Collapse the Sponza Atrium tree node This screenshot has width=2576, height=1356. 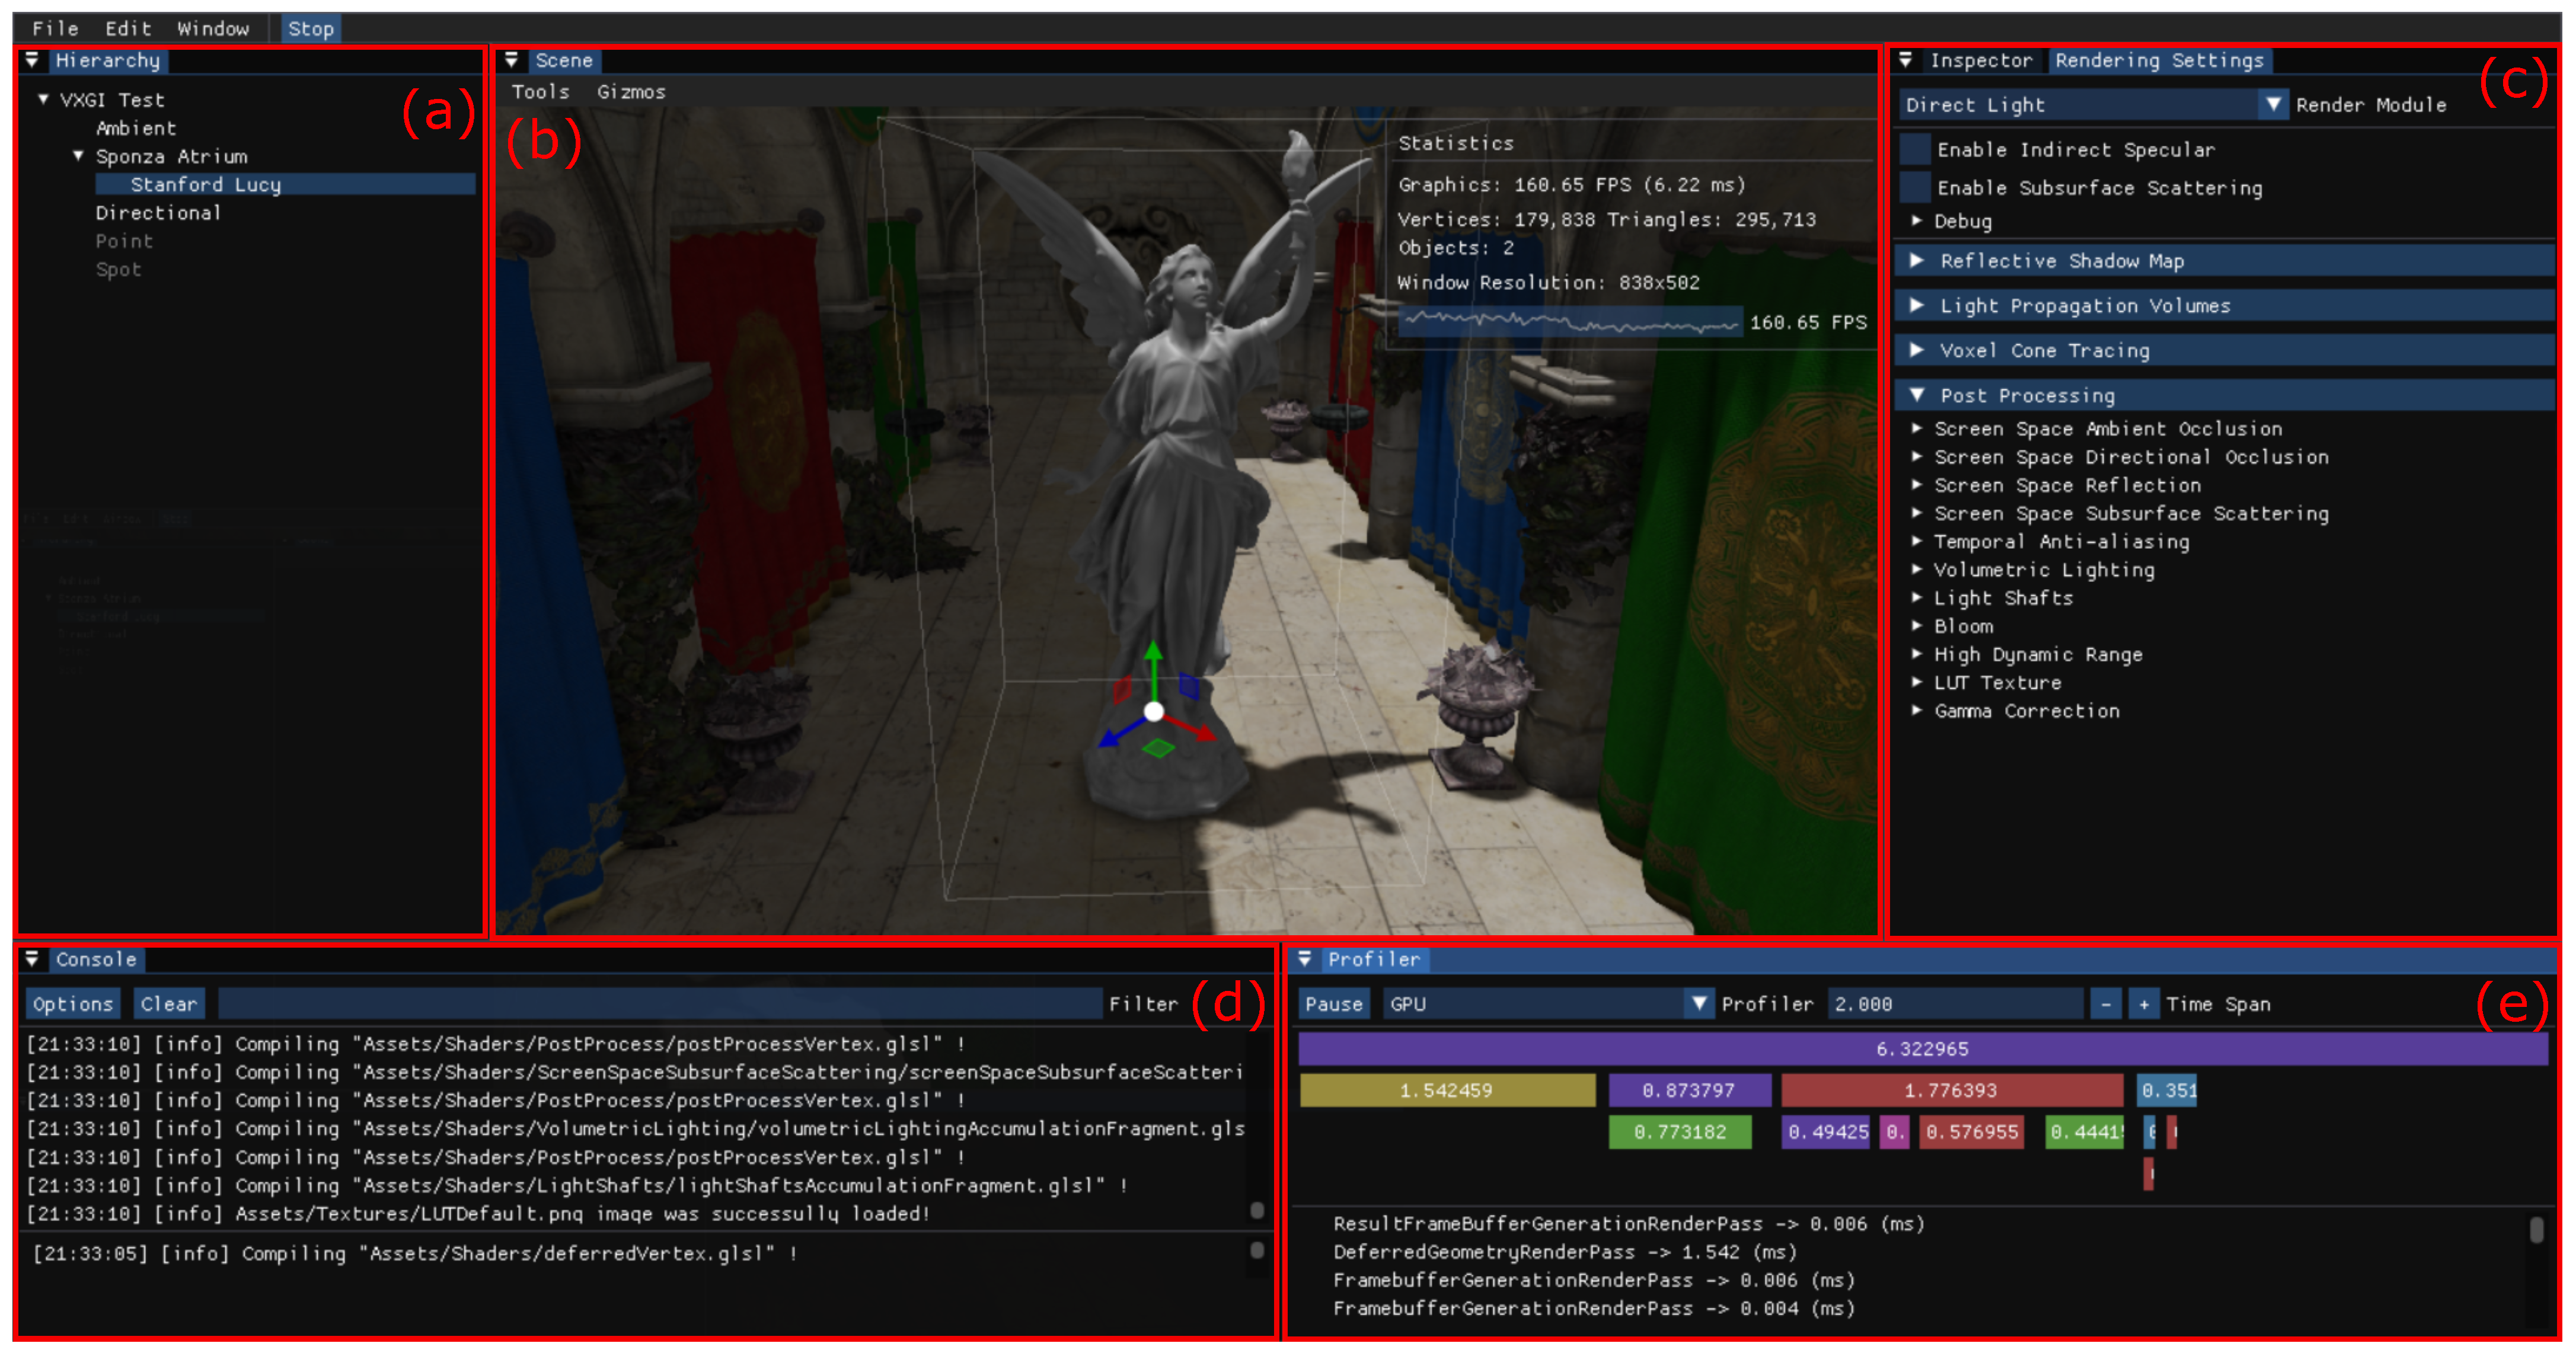point(78,155)
